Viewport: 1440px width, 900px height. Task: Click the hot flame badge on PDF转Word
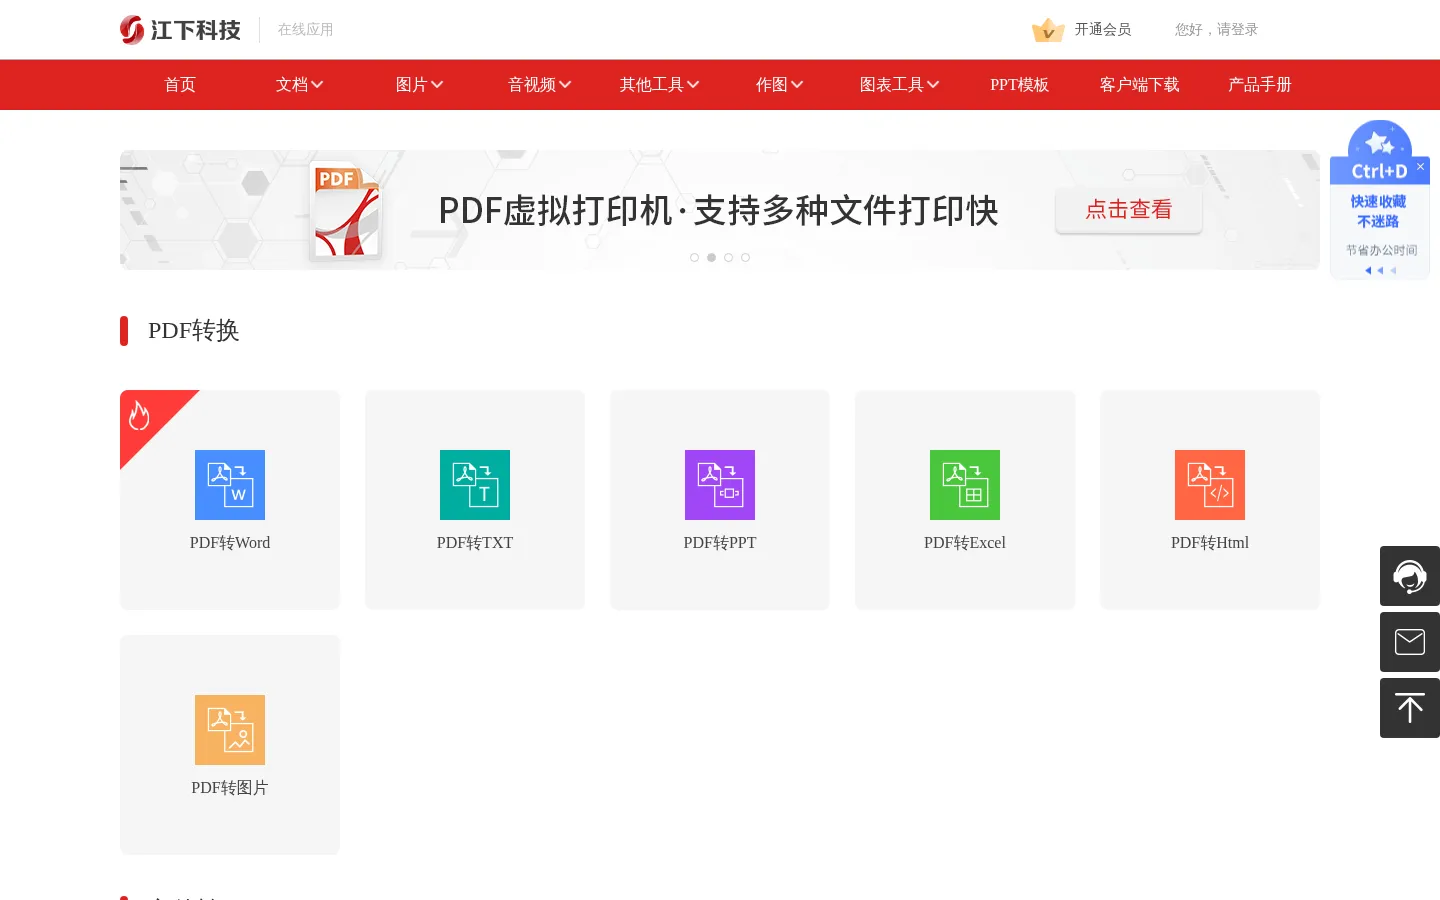tap(140, 415)
